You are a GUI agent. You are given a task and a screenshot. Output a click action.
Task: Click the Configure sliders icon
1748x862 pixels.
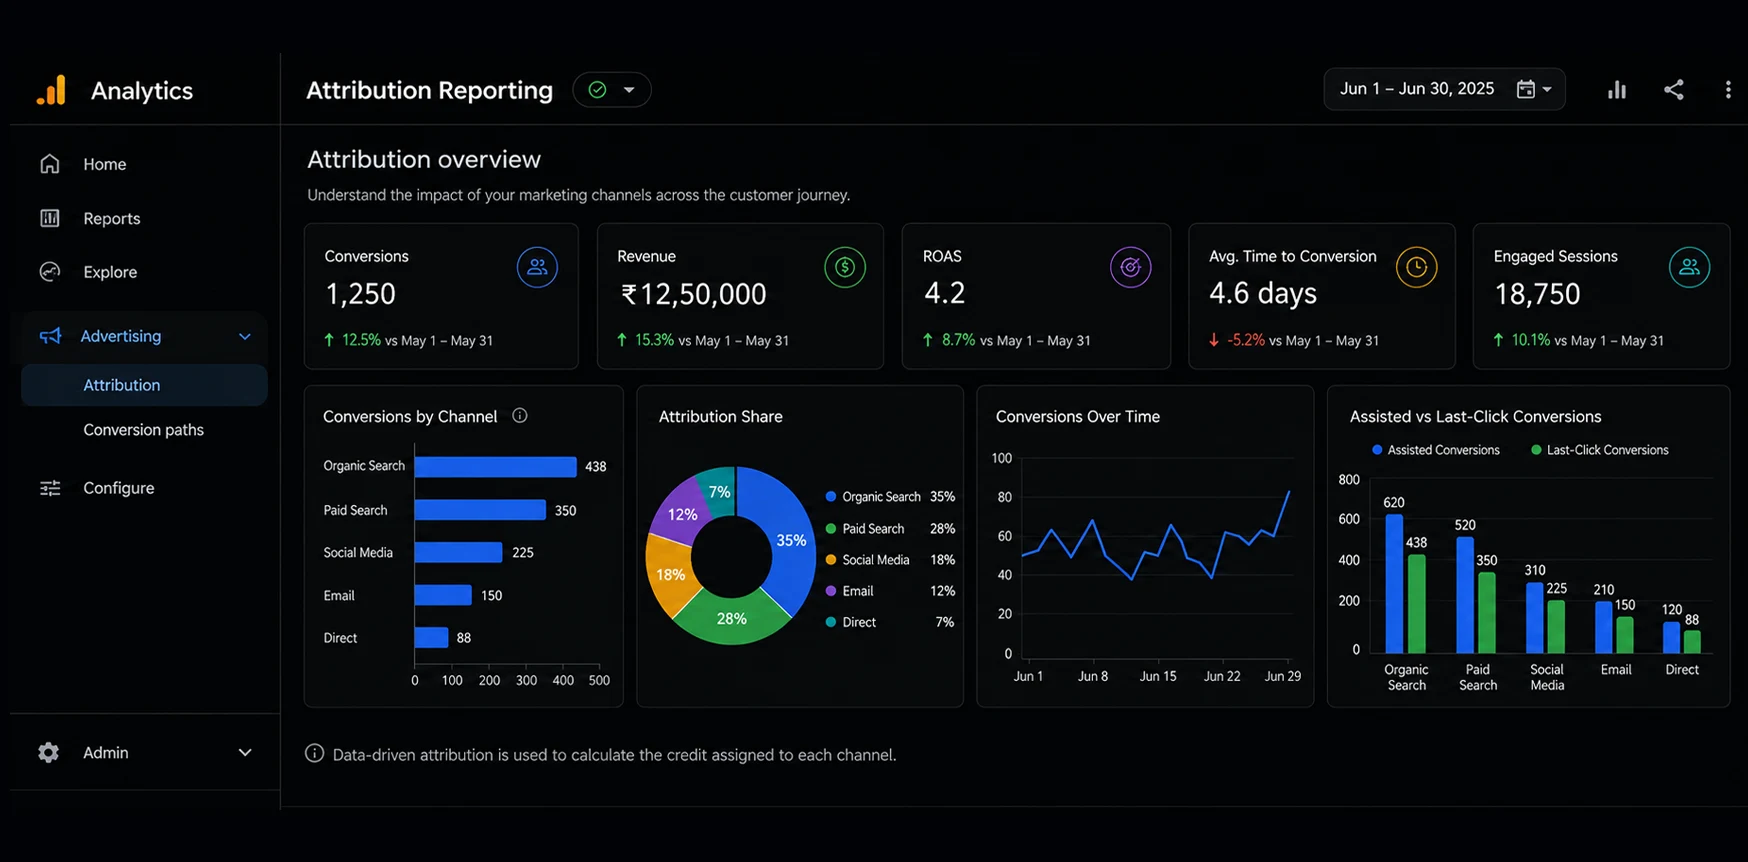tap(50, 488)
